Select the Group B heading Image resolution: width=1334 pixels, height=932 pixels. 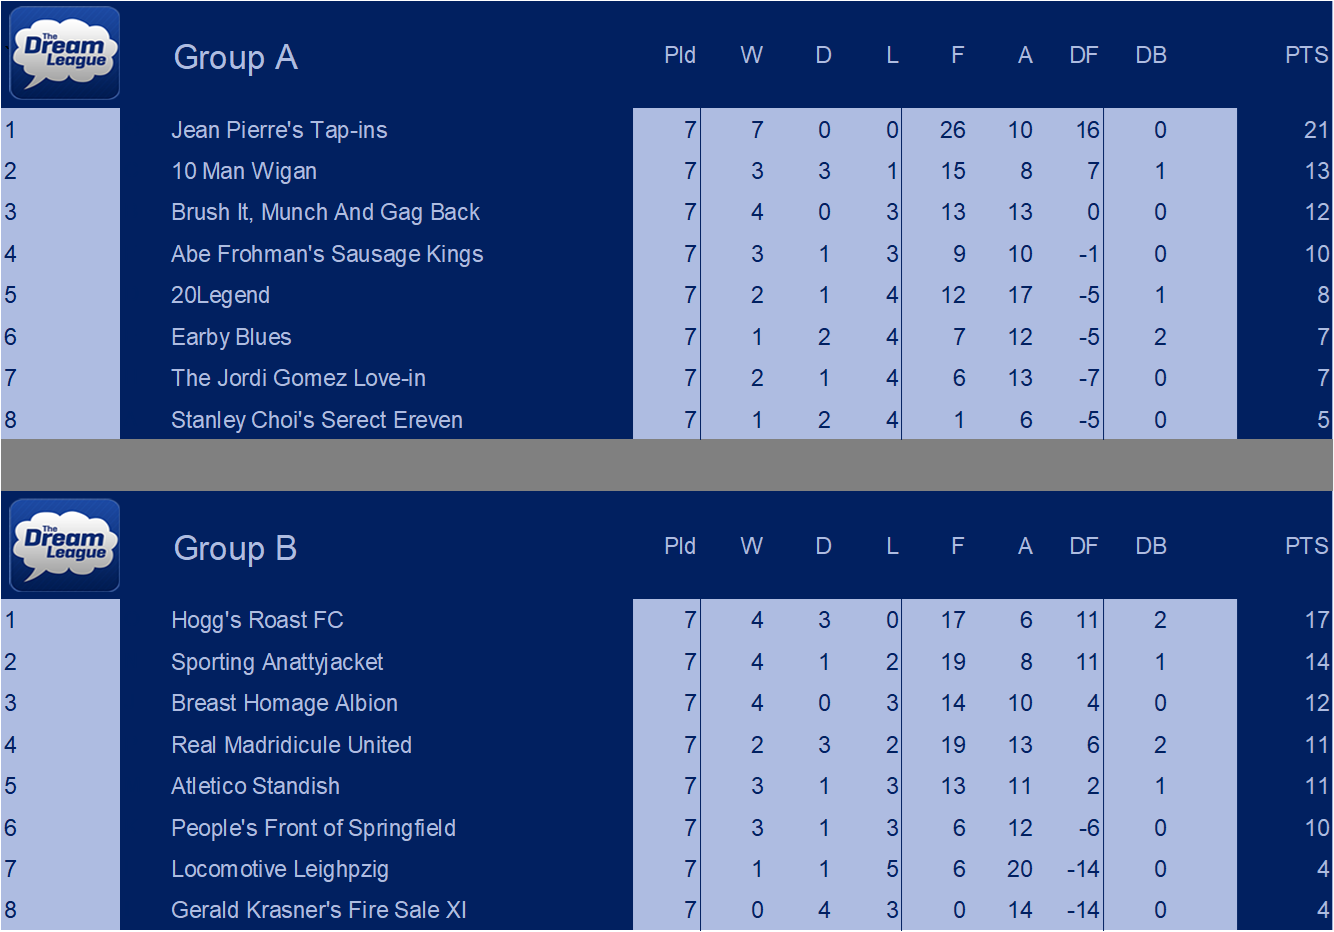tap(235, 548)
